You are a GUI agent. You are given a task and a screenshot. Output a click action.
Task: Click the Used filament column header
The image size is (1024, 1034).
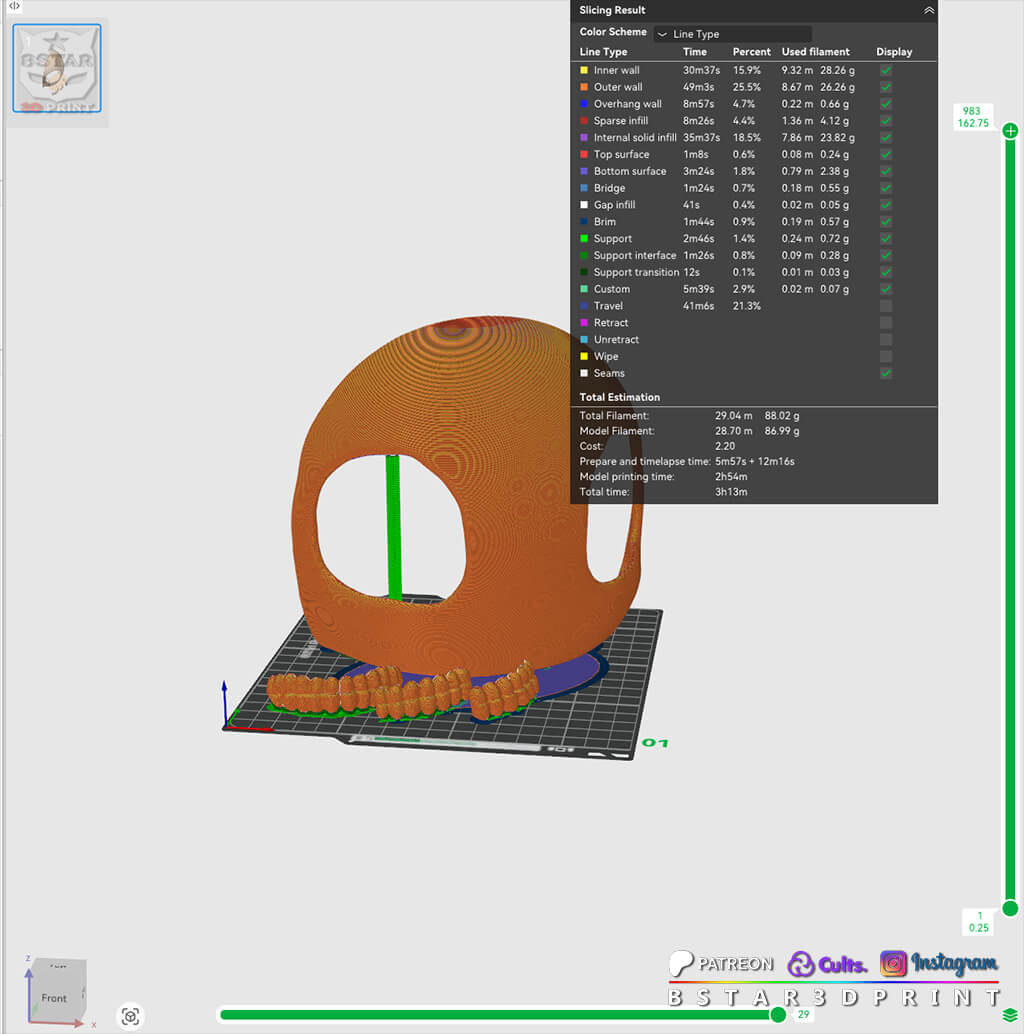[816, 51]
